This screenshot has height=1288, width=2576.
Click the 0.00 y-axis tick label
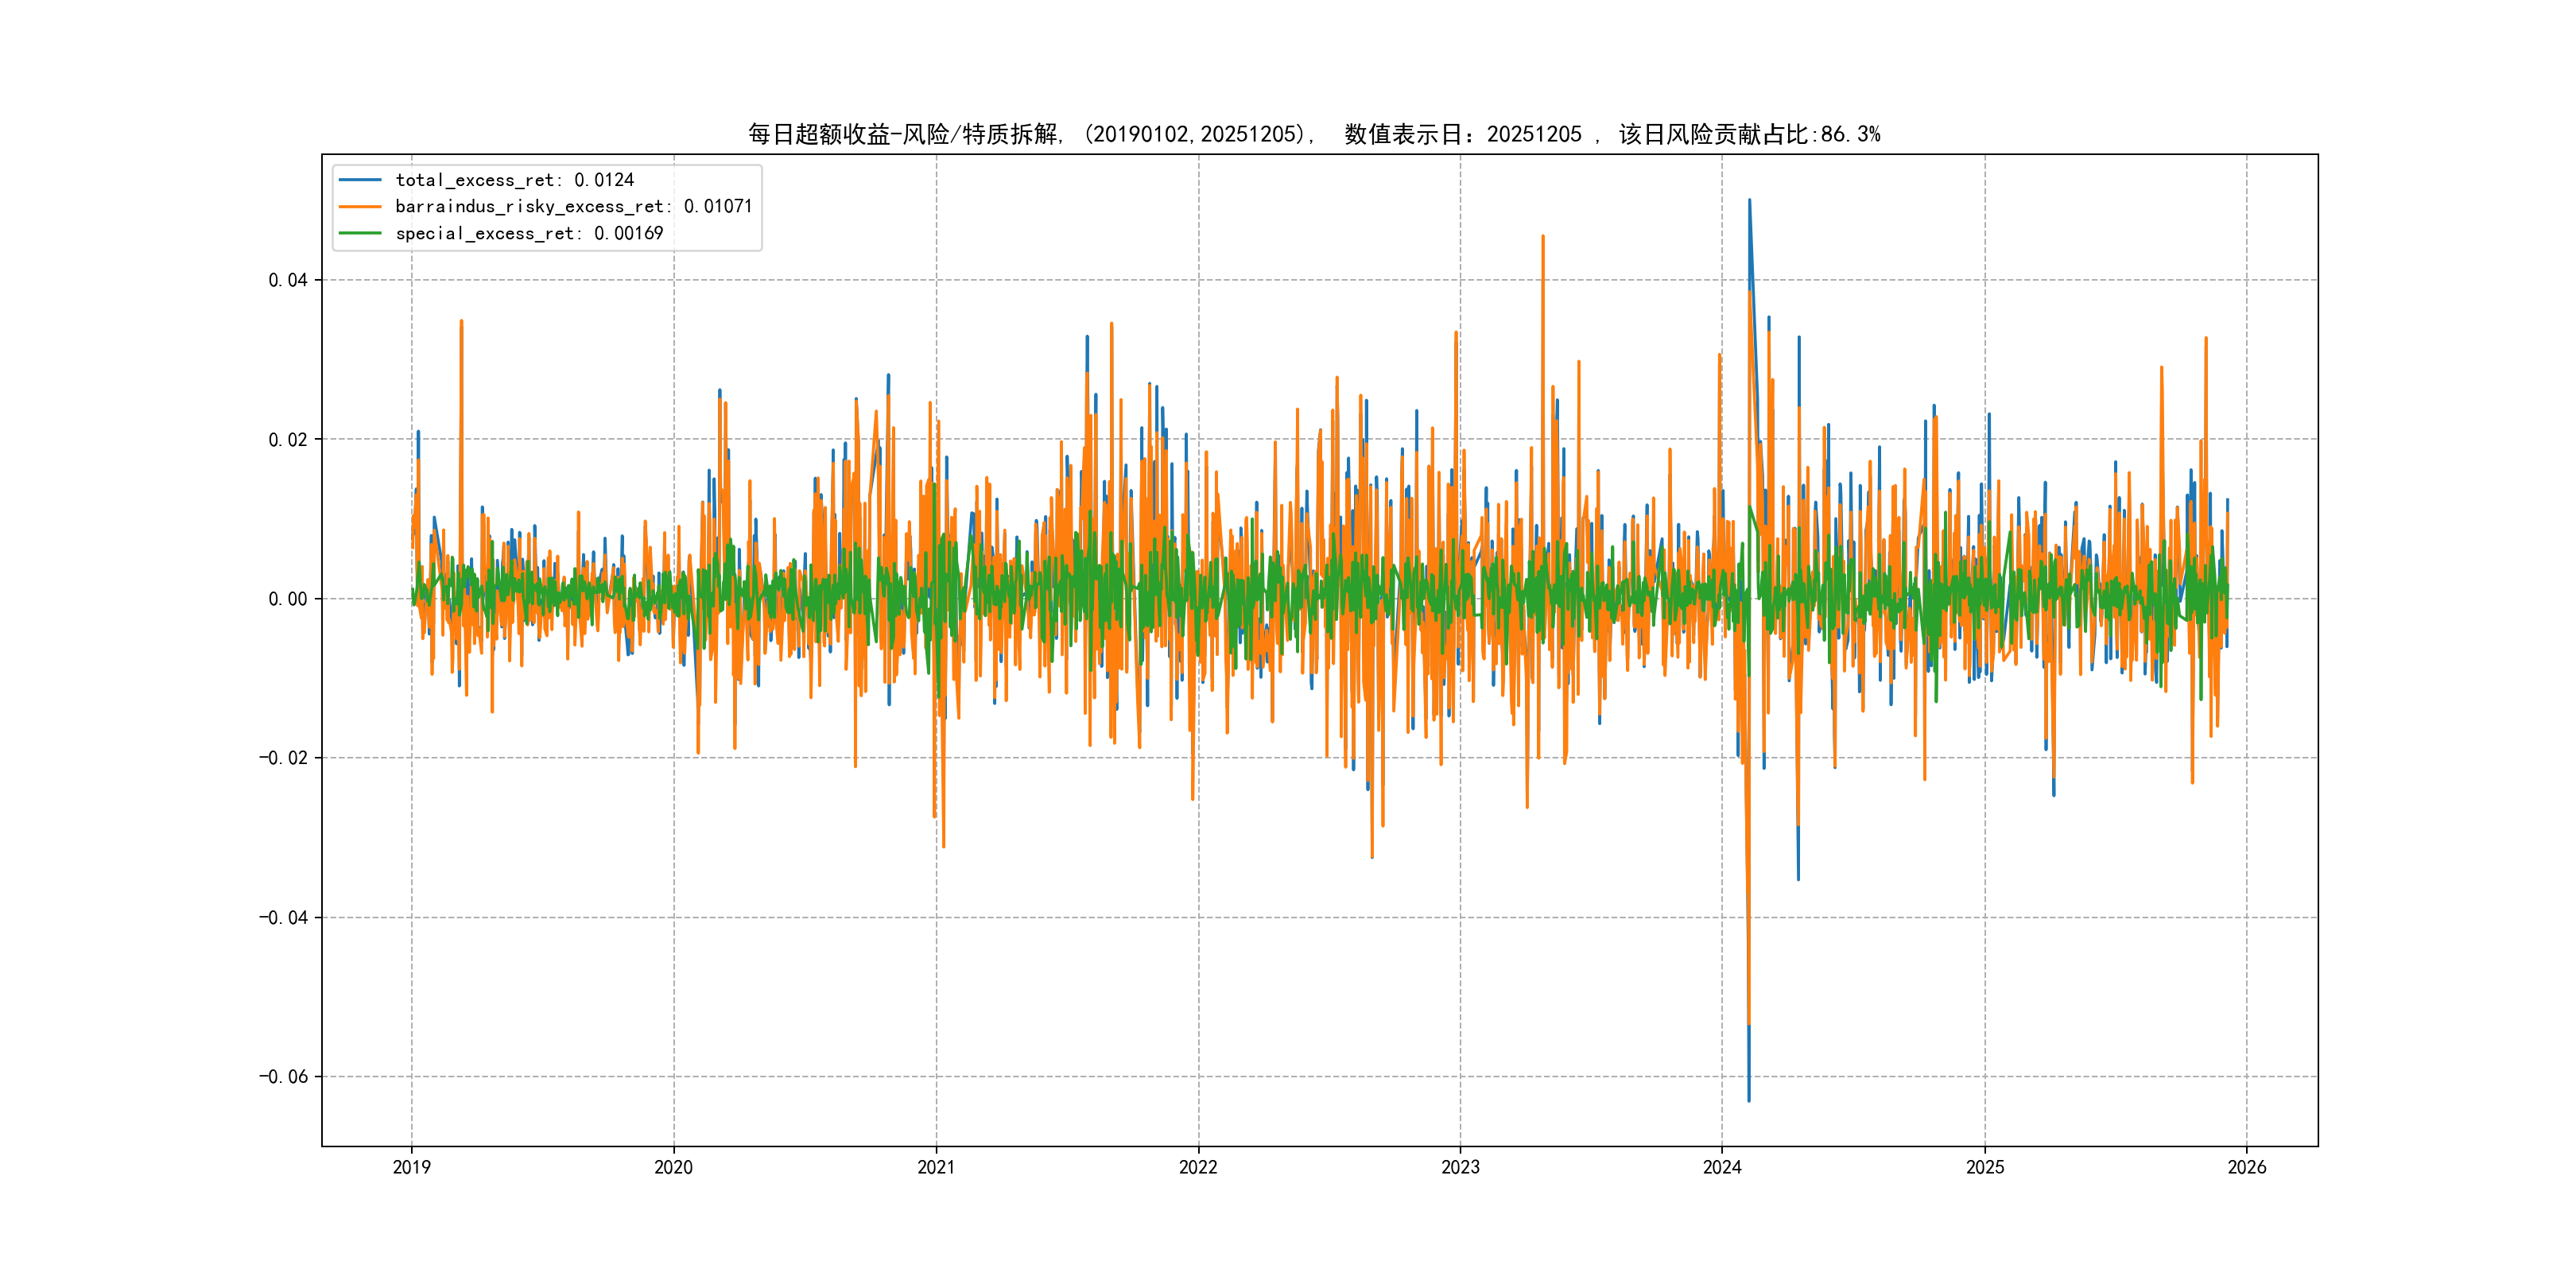[287, 599]
